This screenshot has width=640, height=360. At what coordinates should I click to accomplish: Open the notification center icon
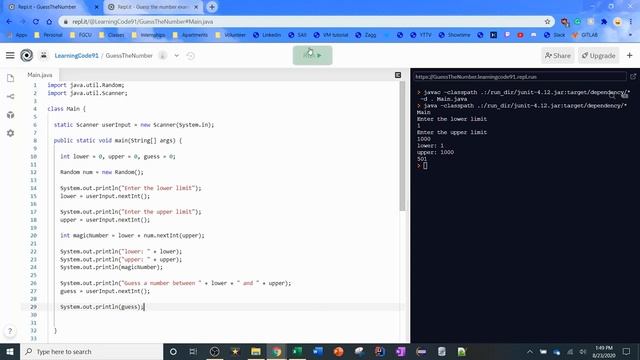coord(626,351)
